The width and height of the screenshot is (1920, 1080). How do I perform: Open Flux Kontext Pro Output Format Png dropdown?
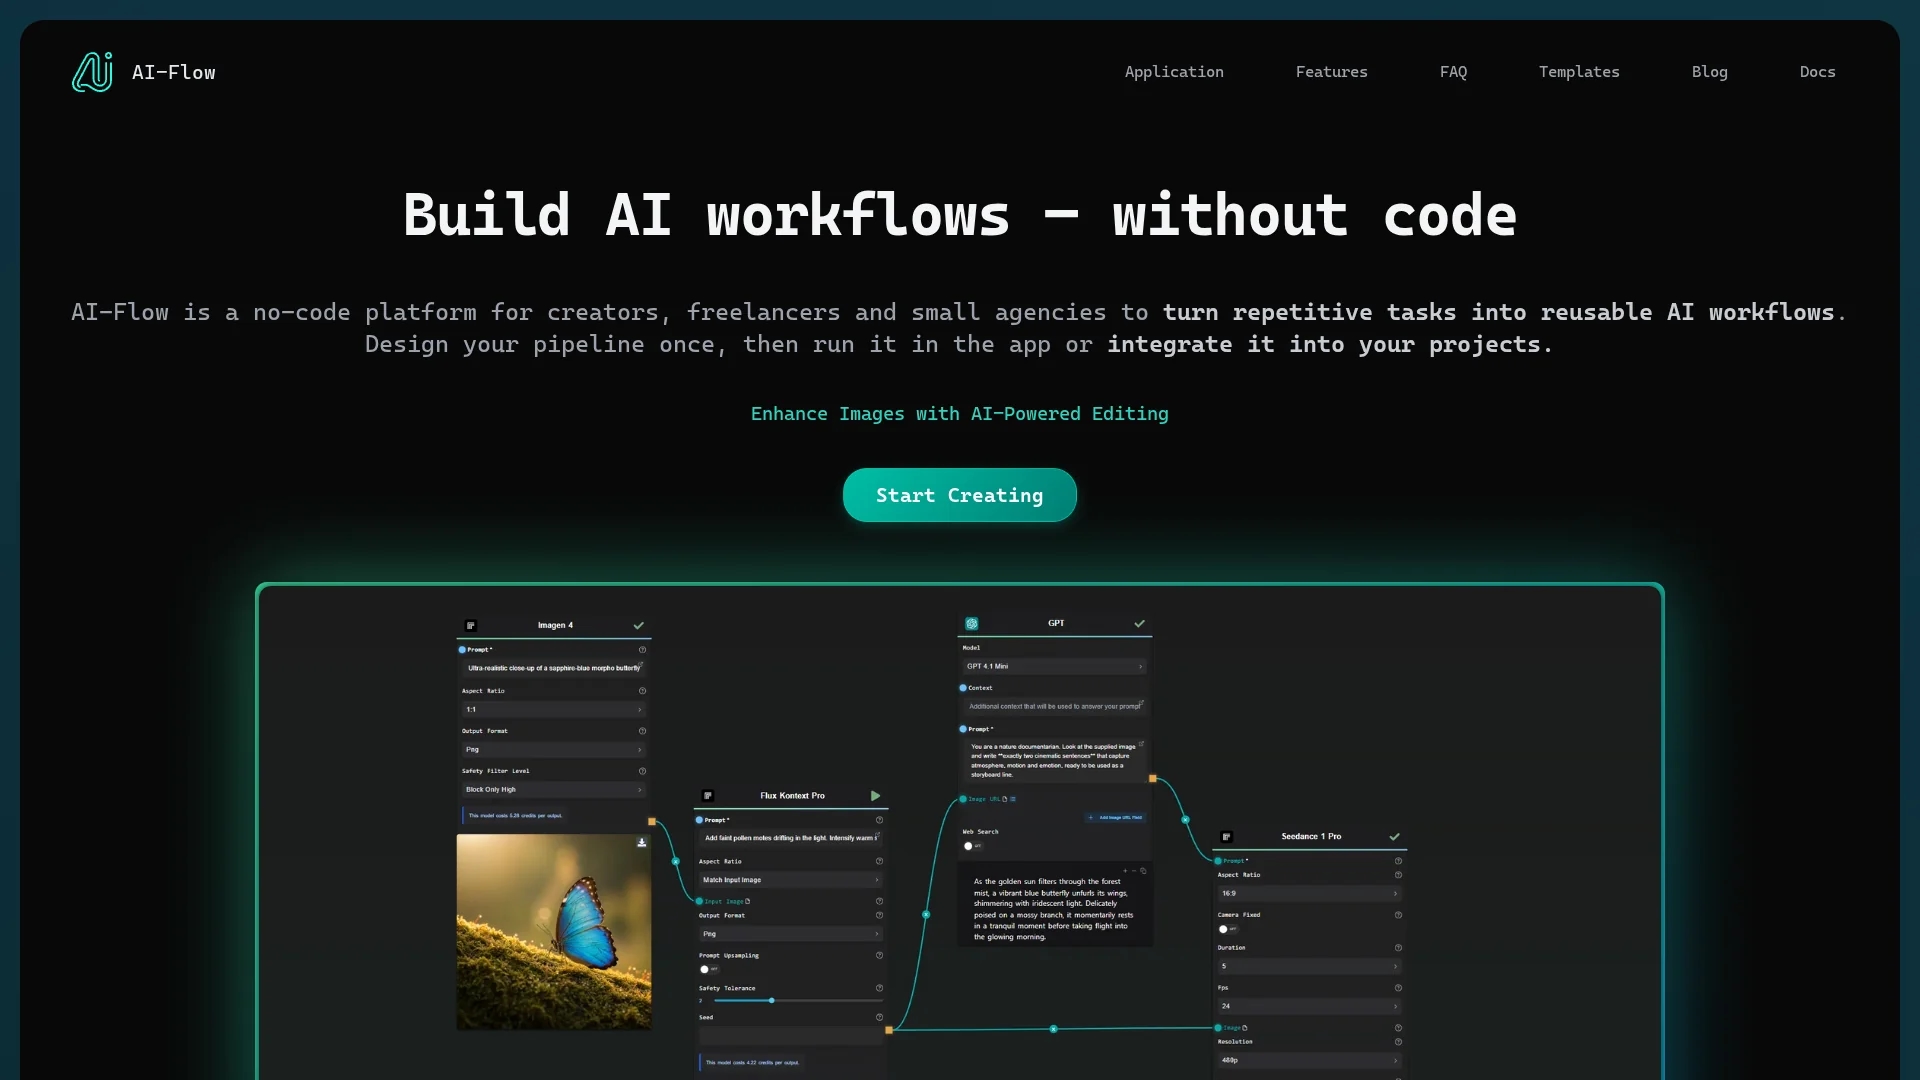point(791,934)
